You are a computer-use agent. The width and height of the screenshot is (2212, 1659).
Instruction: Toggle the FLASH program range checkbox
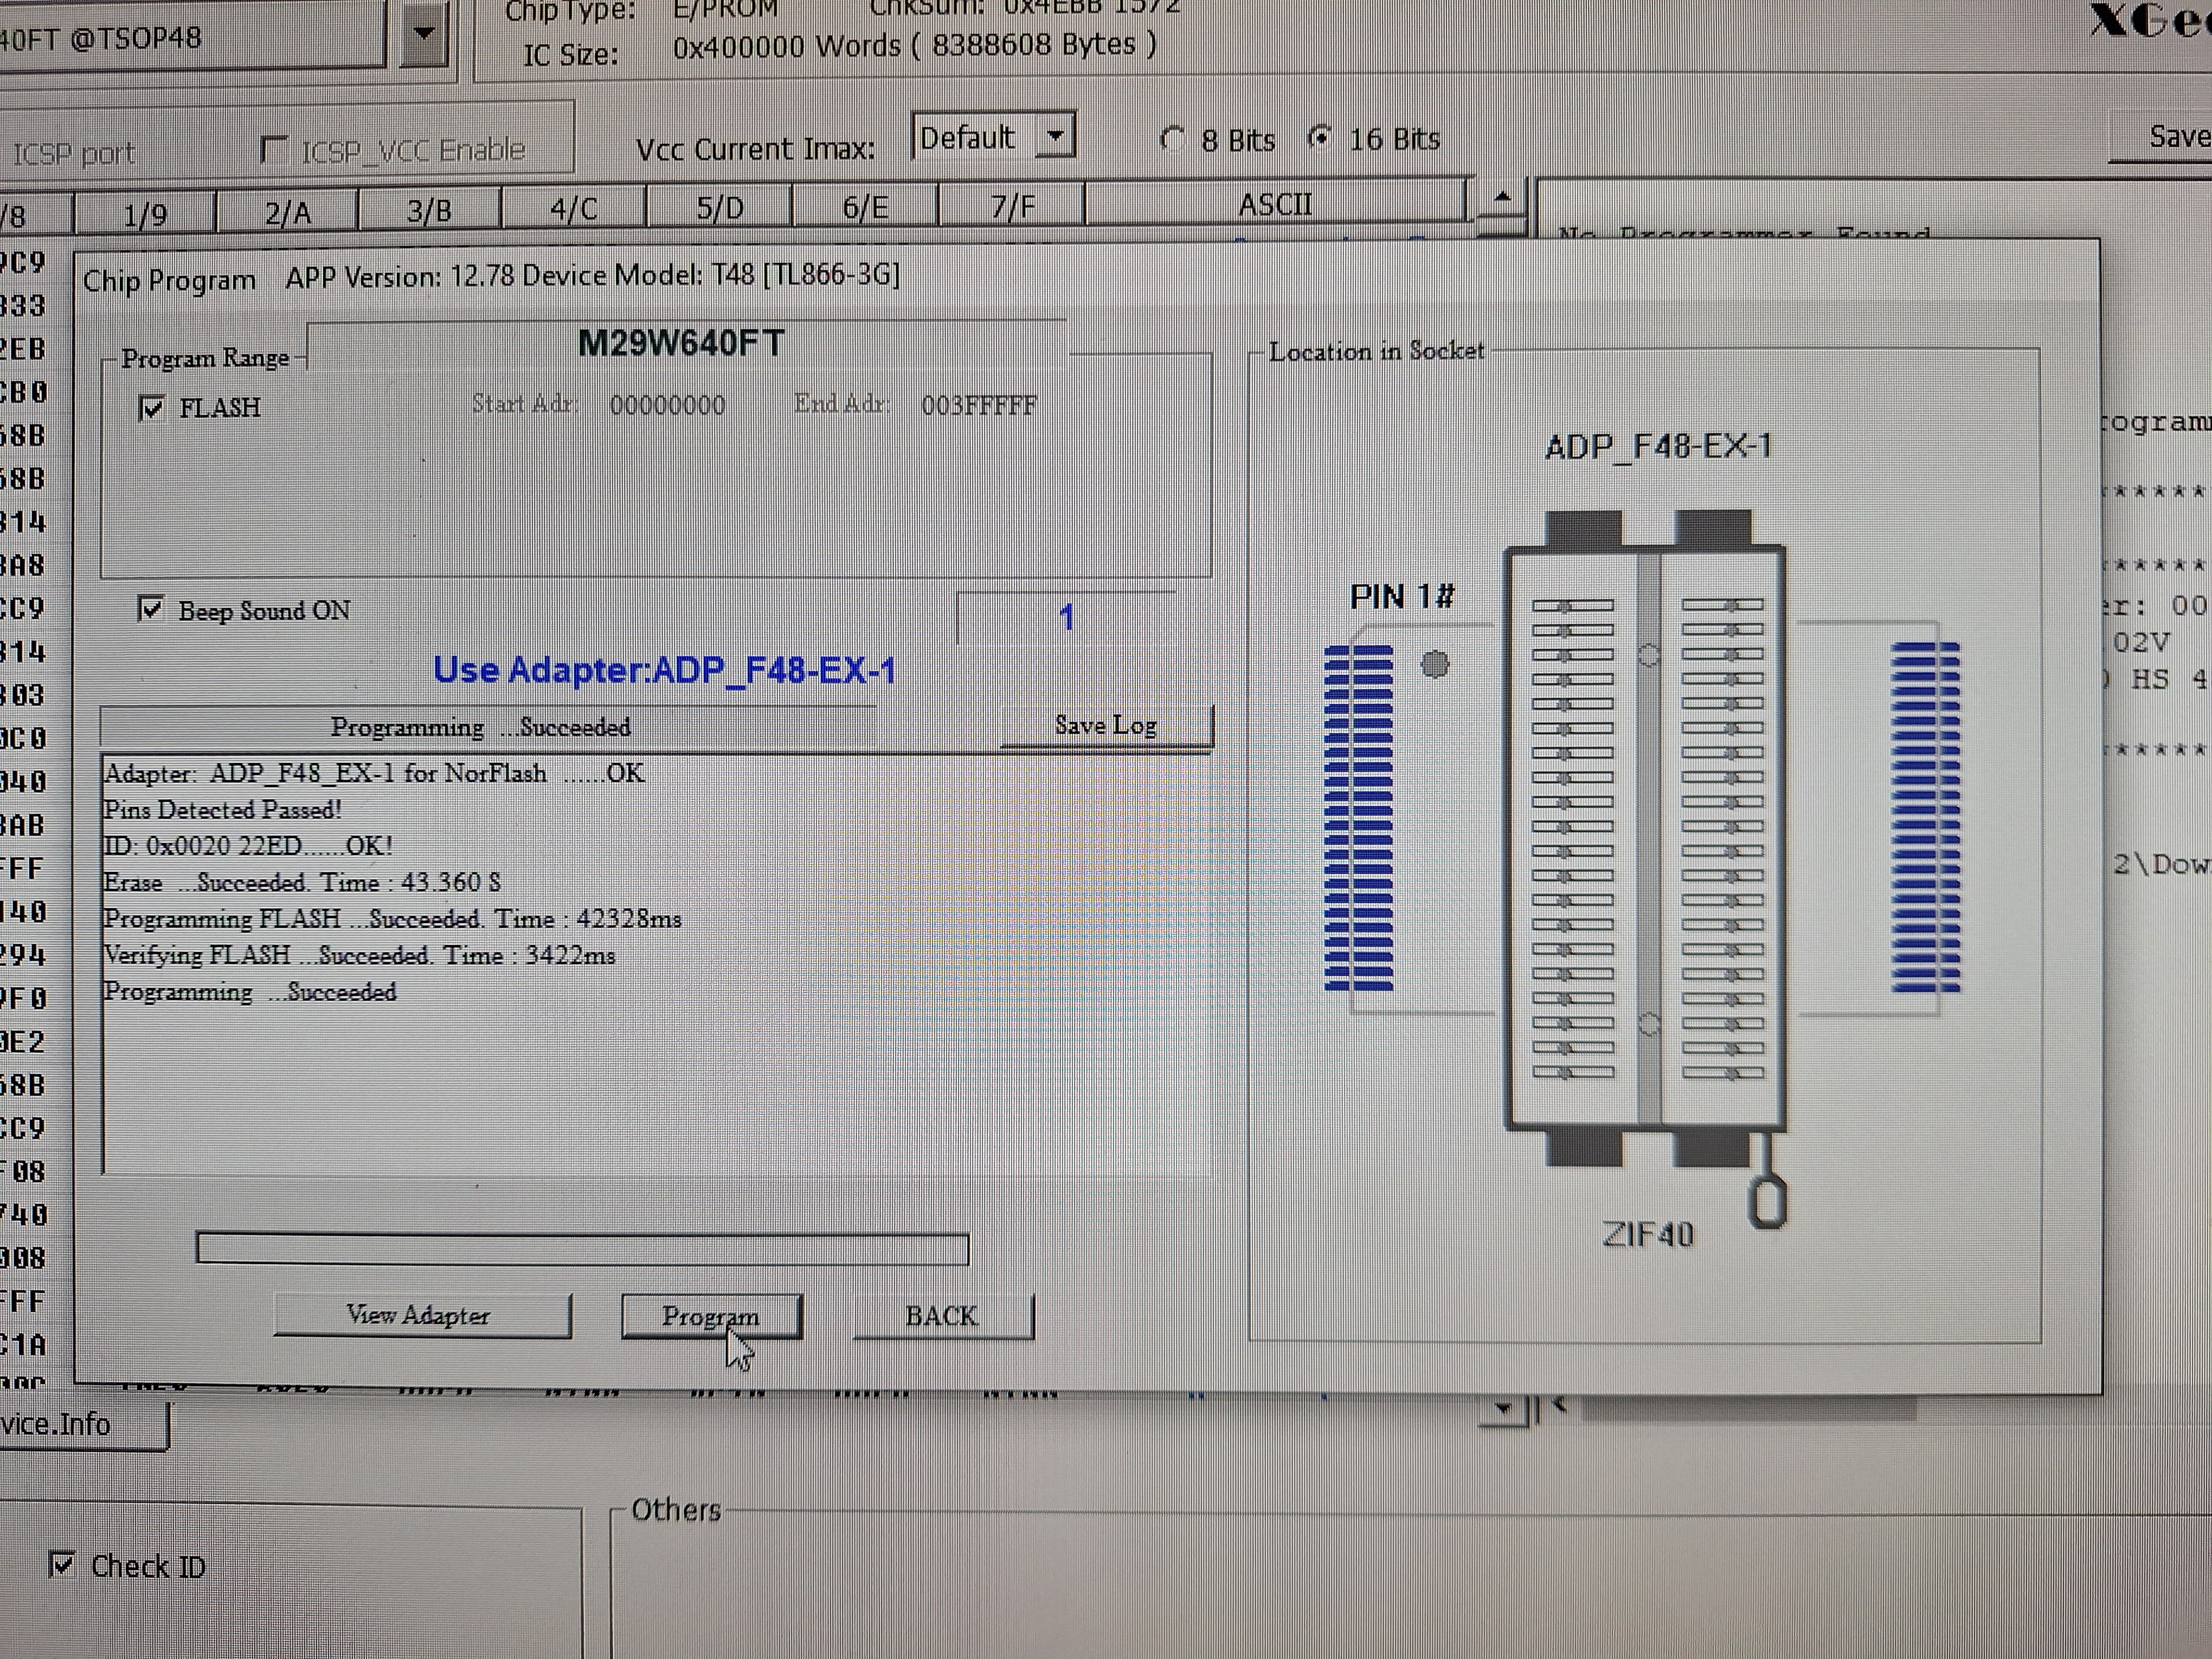click(x=152, y=408)
